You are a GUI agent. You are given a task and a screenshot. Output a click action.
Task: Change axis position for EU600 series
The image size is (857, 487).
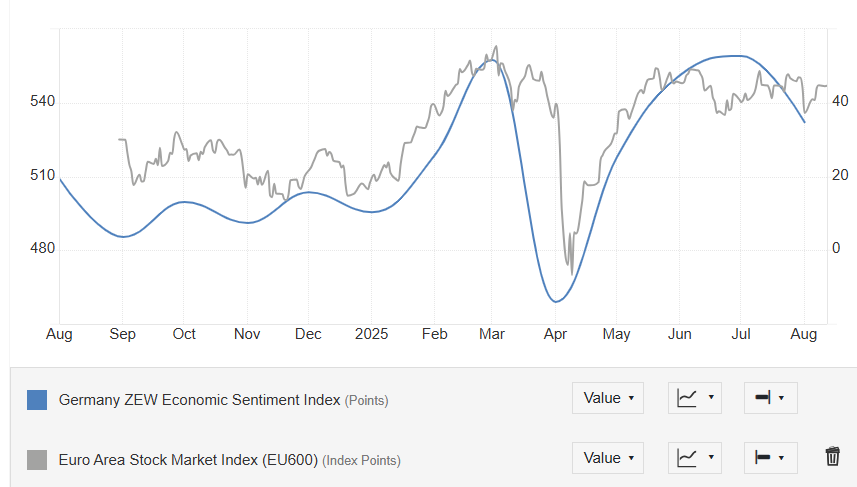(x=769, y=457)
